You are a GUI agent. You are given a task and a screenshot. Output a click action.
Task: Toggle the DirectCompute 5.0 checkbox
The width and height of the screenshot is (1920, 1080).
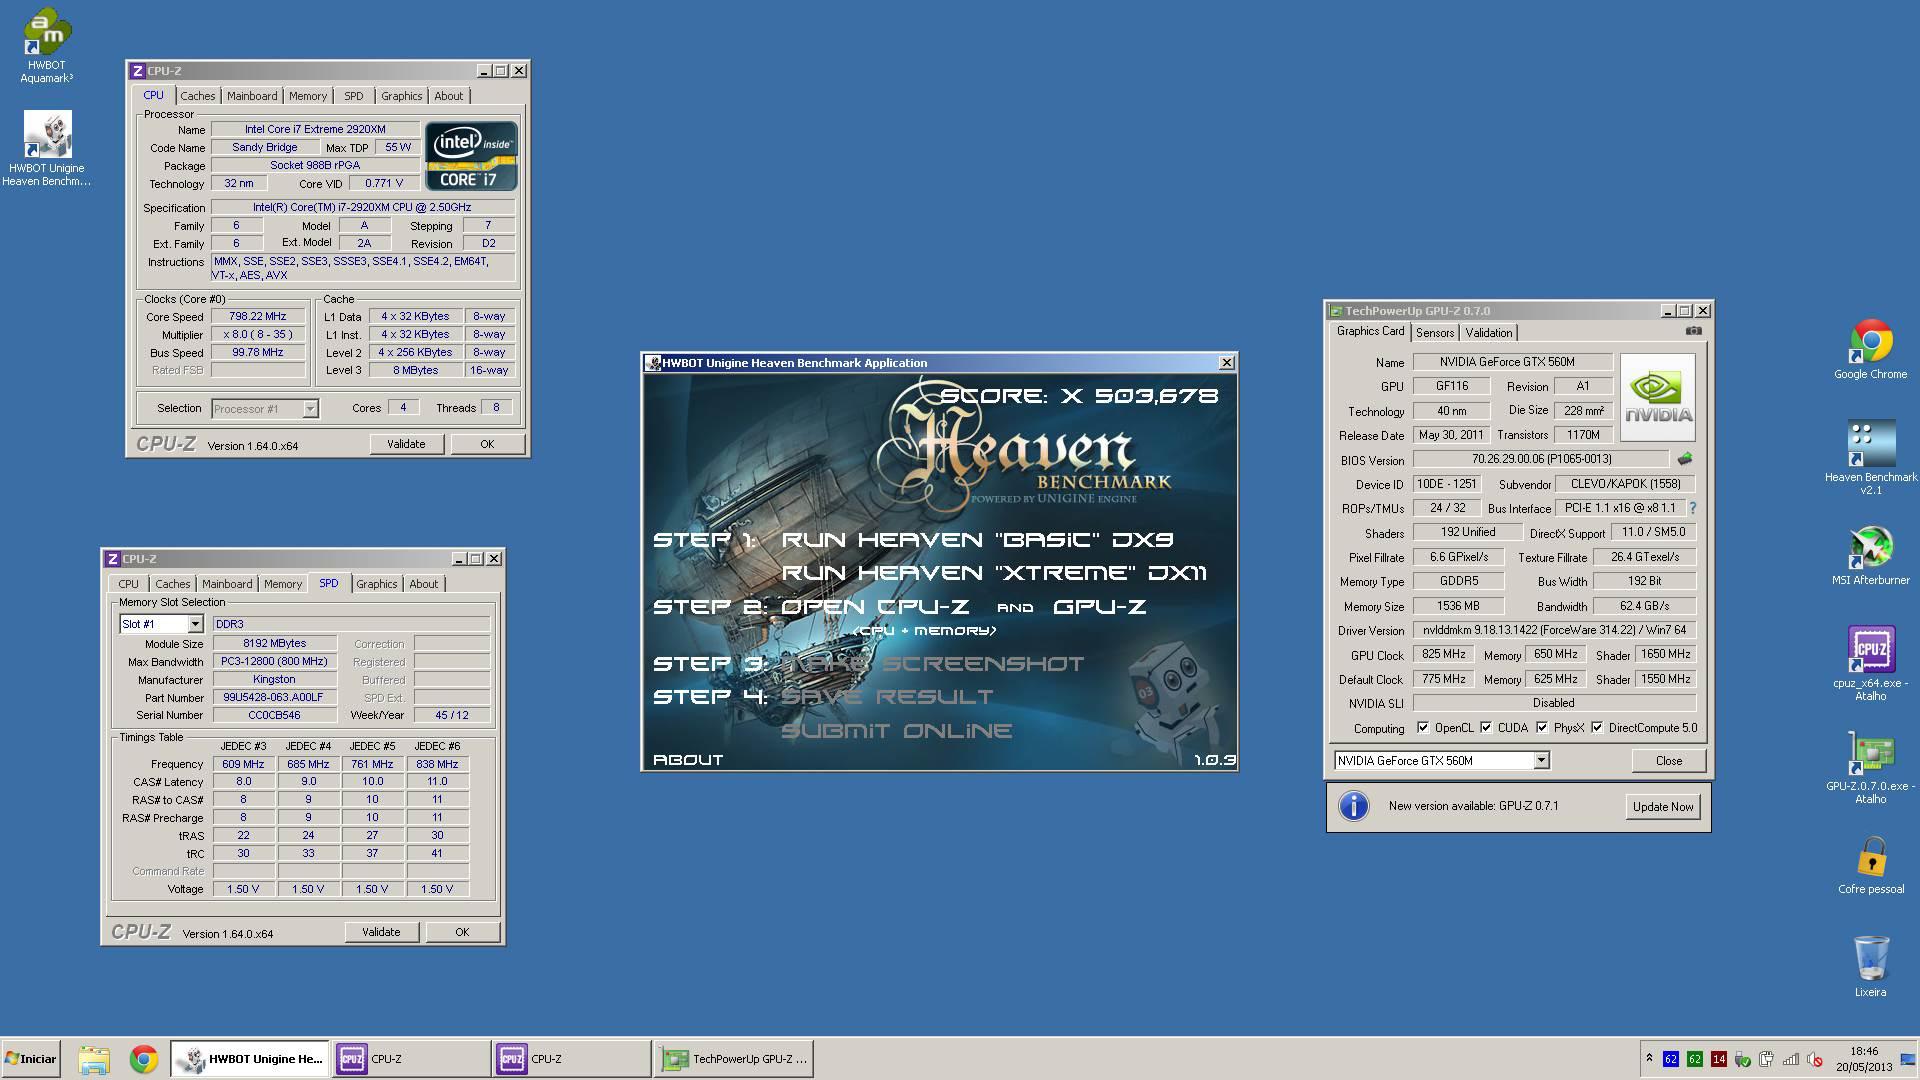coord(1597,728)
